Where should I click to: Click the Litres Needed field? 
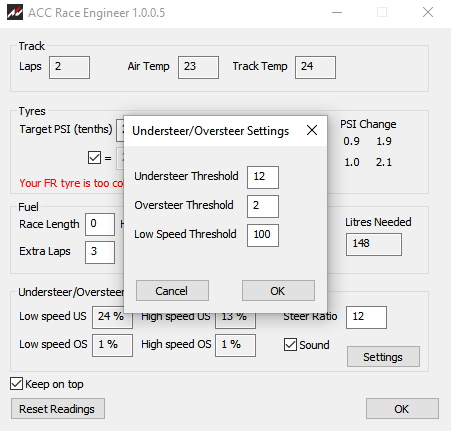pyautogui.click(x=374, y=244)
